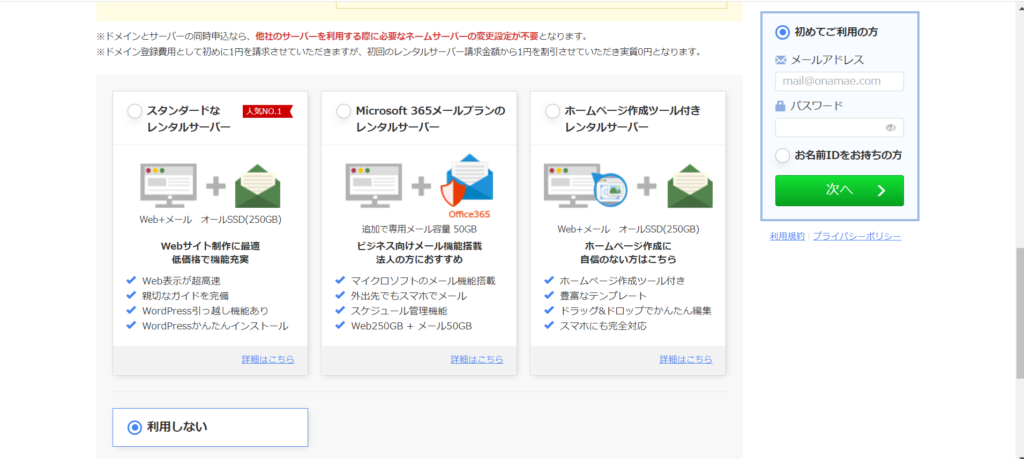Click the checkmark beside WordPress引っ越し機能あり
This screenshot has height=459, width=1024.
tap(131, 310)
